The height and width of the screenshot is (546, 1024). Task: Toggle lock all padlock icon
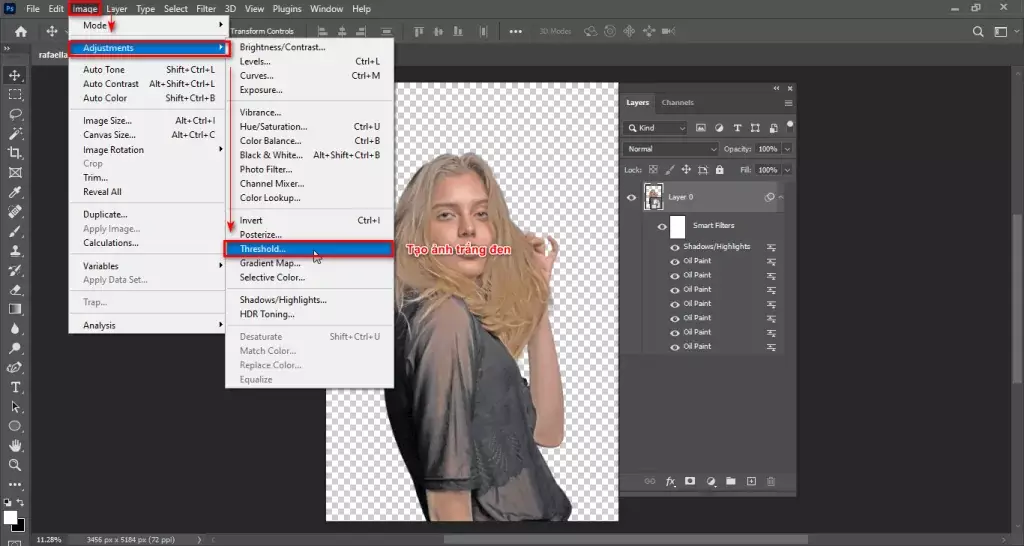coord(719,170)
